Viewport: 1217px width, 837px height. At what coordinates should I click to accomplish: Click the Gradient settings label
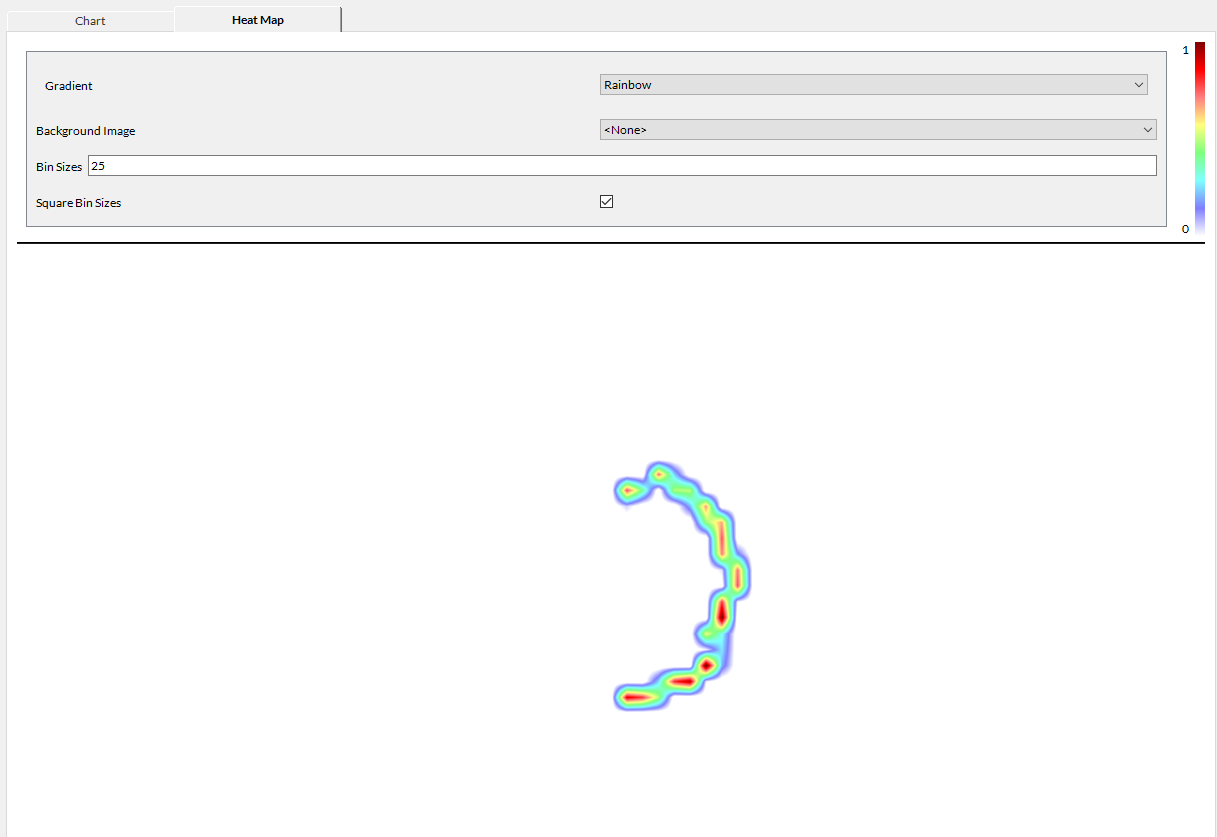(x=68, y=85)
